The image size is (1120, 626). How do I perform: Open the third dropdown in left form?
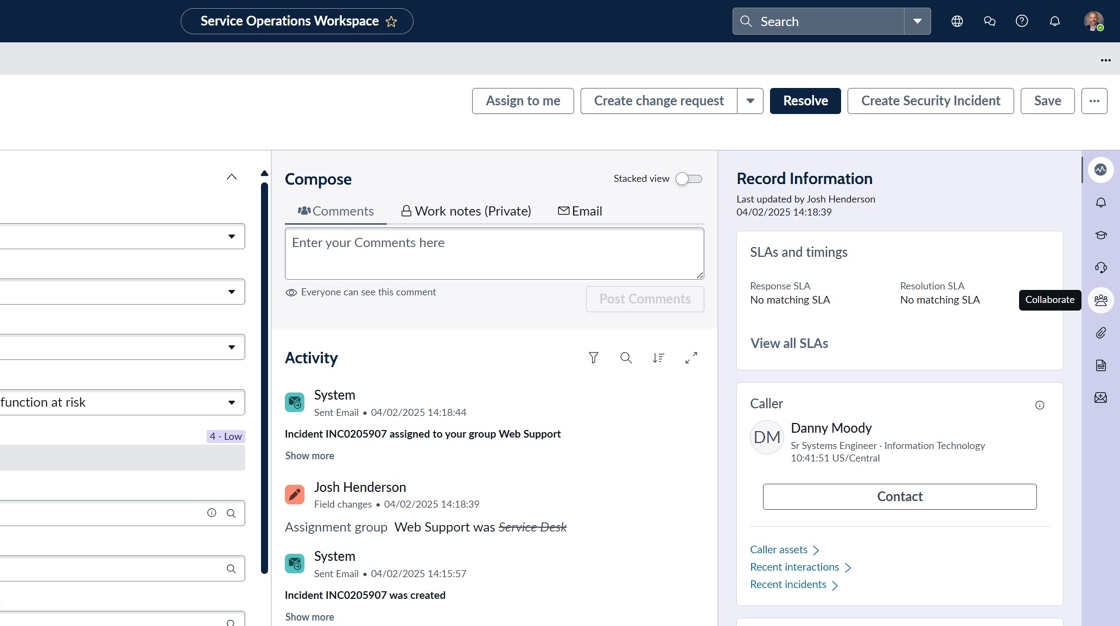(122, 347)
